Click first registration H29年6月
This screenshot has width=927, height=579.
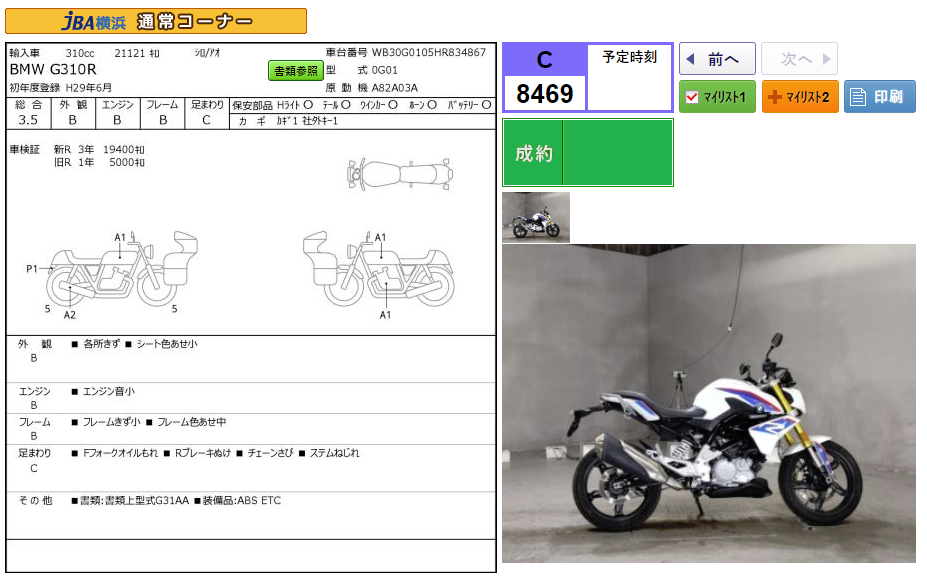tap(89, 88)
